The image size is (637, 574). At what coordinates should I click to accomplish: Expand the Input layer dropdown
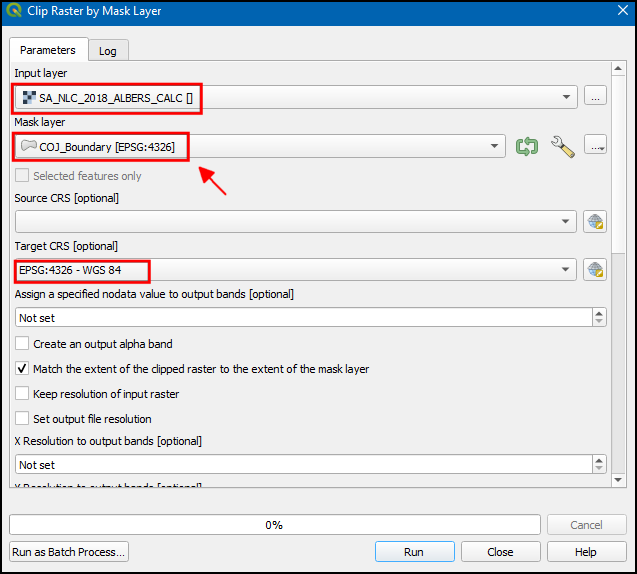tap(568, 97)
